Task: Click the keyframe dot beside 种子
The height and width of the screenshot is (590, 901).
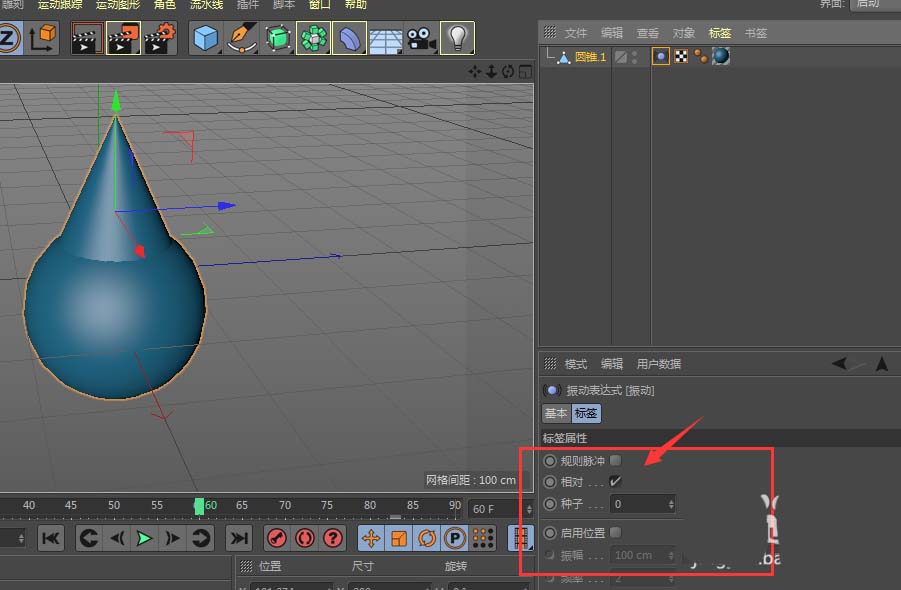Action: pos(550,504)
